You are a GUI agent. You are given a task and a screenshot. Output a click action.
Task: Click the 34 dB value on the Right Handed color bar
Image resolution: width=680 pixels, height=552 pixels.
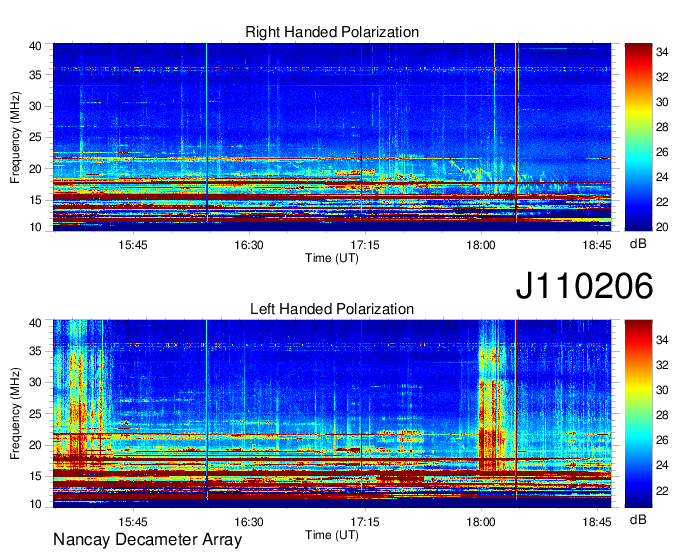click(662, 52)
